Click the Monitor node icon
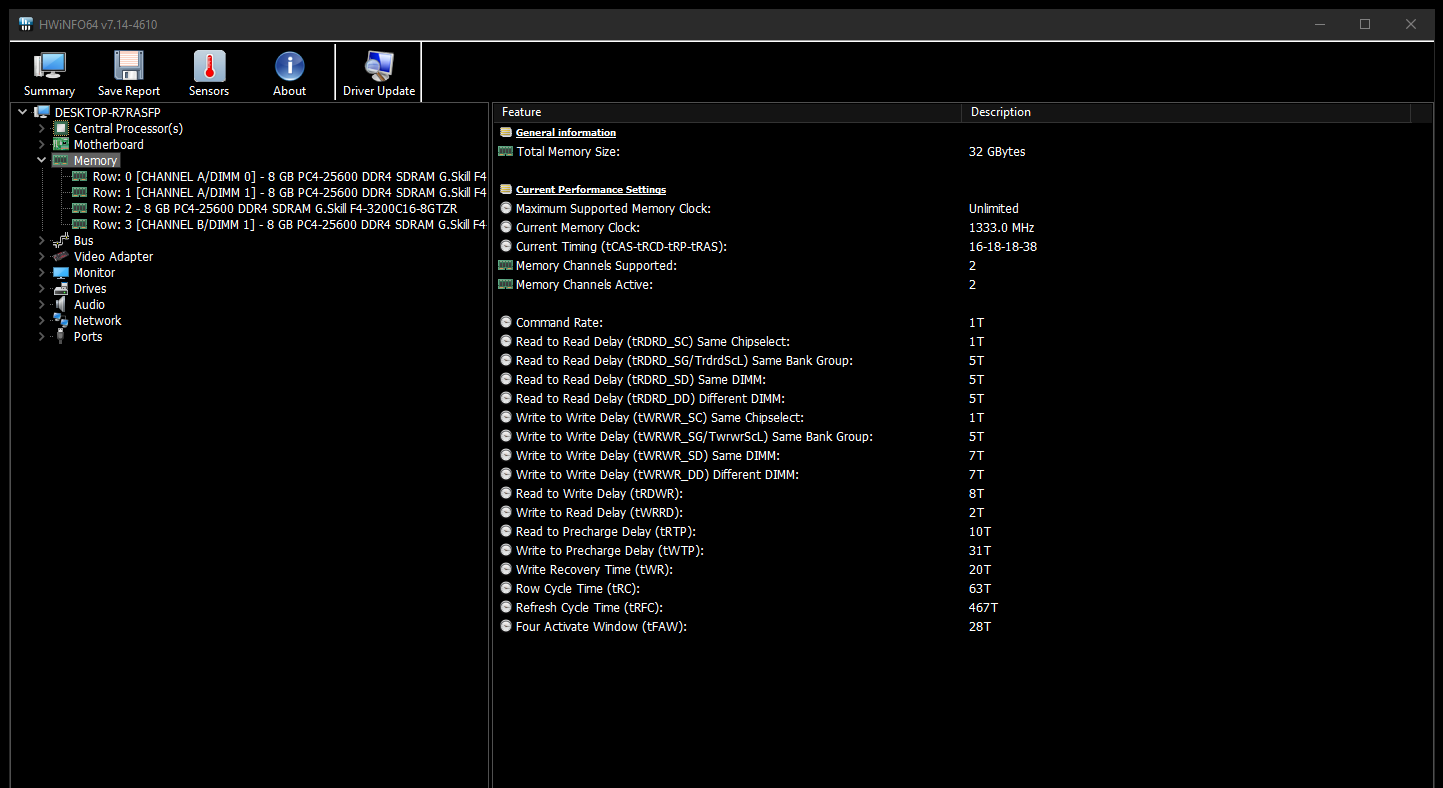1443x788 pixels. click(x=61, y=272)
